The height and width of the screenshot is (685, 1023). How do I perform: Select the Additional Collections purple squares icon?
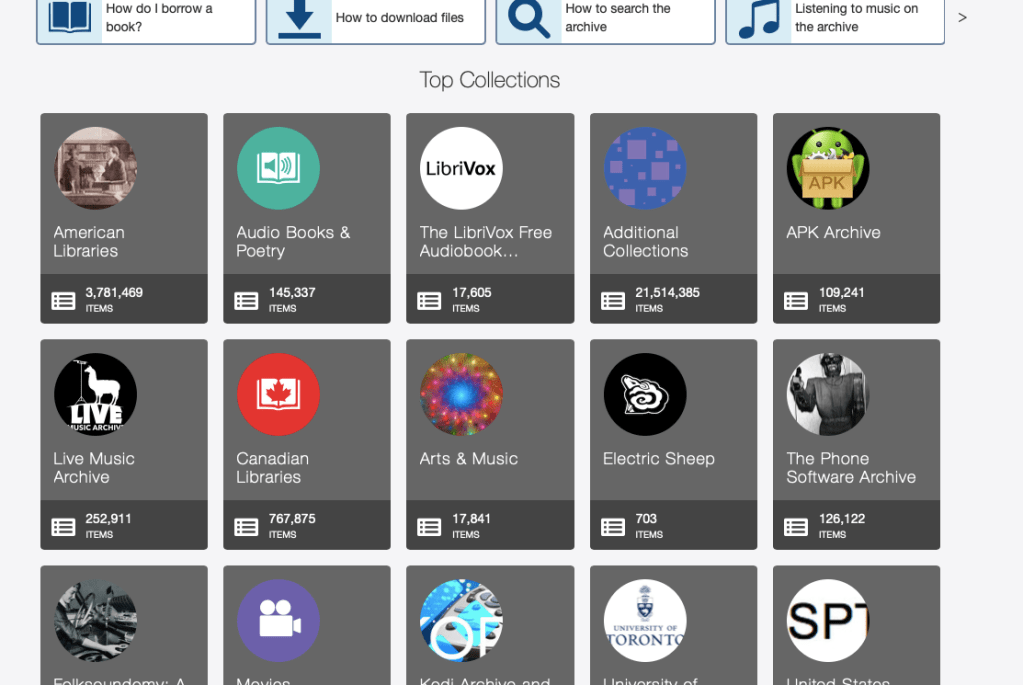645,168
